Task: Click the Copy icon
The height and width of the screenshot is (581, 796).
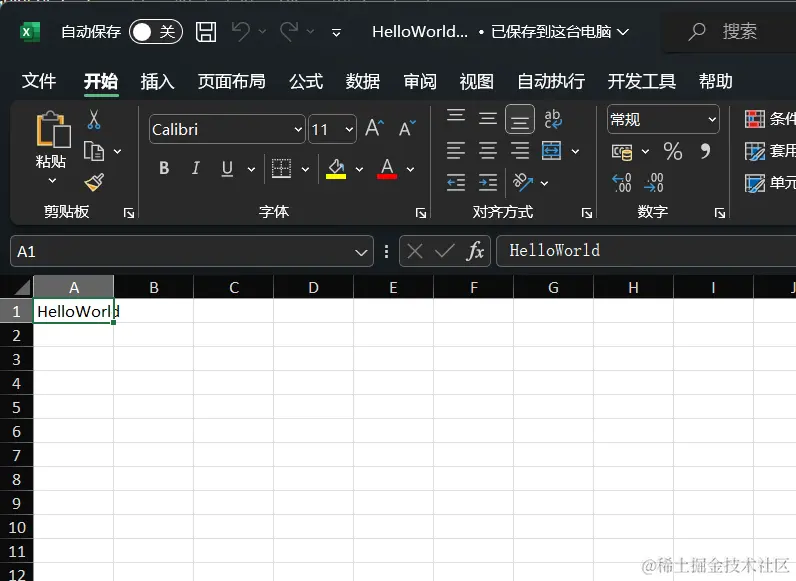Action: coord(94,151)
